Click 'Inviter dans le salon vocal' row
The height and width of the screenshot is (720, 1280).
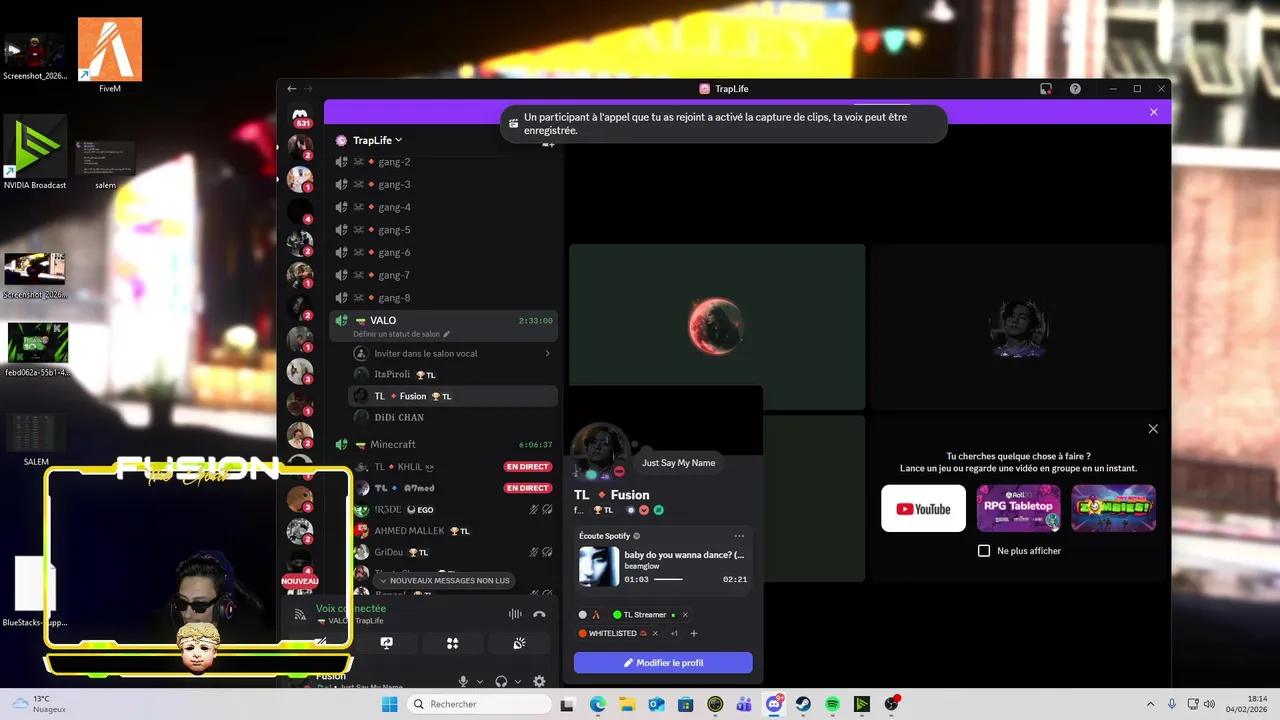(452, 354)
